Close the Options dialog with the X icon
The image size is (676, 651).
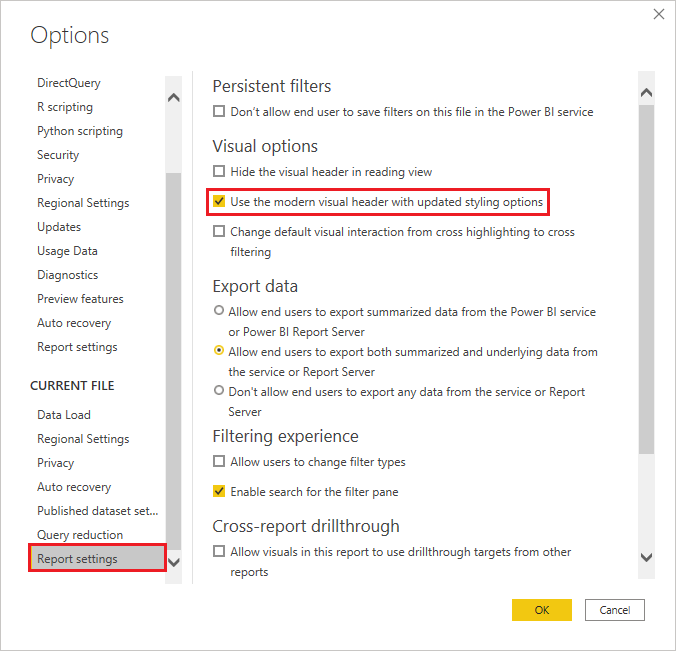(x=658, y=14)
